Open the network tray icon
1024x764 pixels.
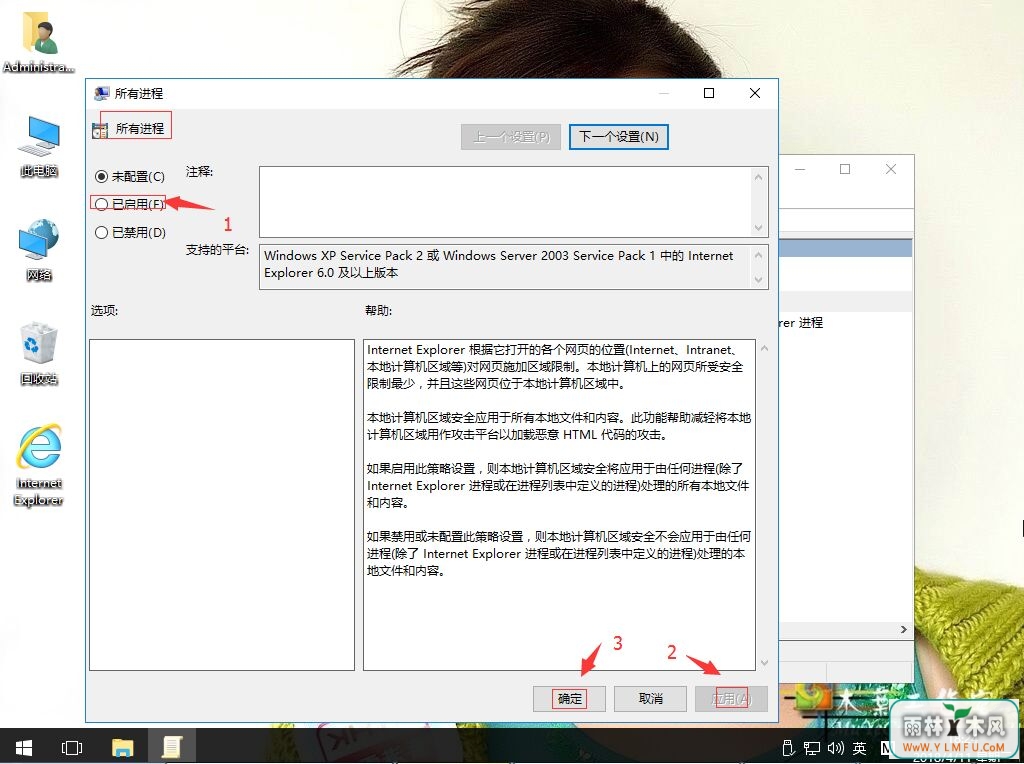coord(812,748)
